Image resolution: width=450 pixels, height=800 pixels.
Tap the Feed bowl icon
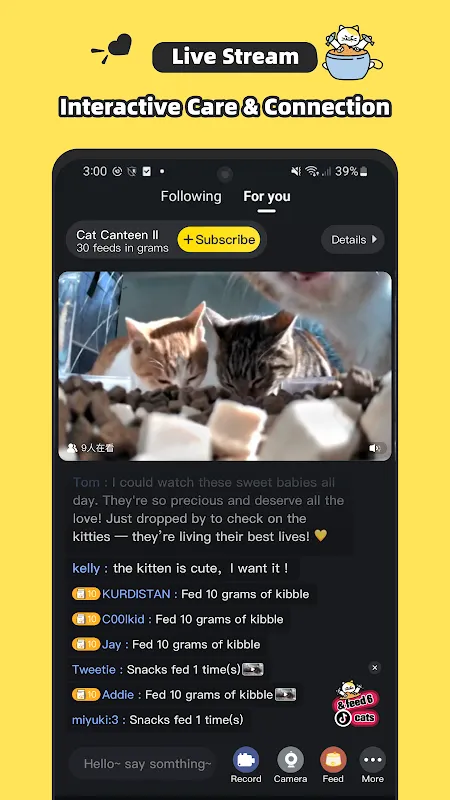click(333, 760)
